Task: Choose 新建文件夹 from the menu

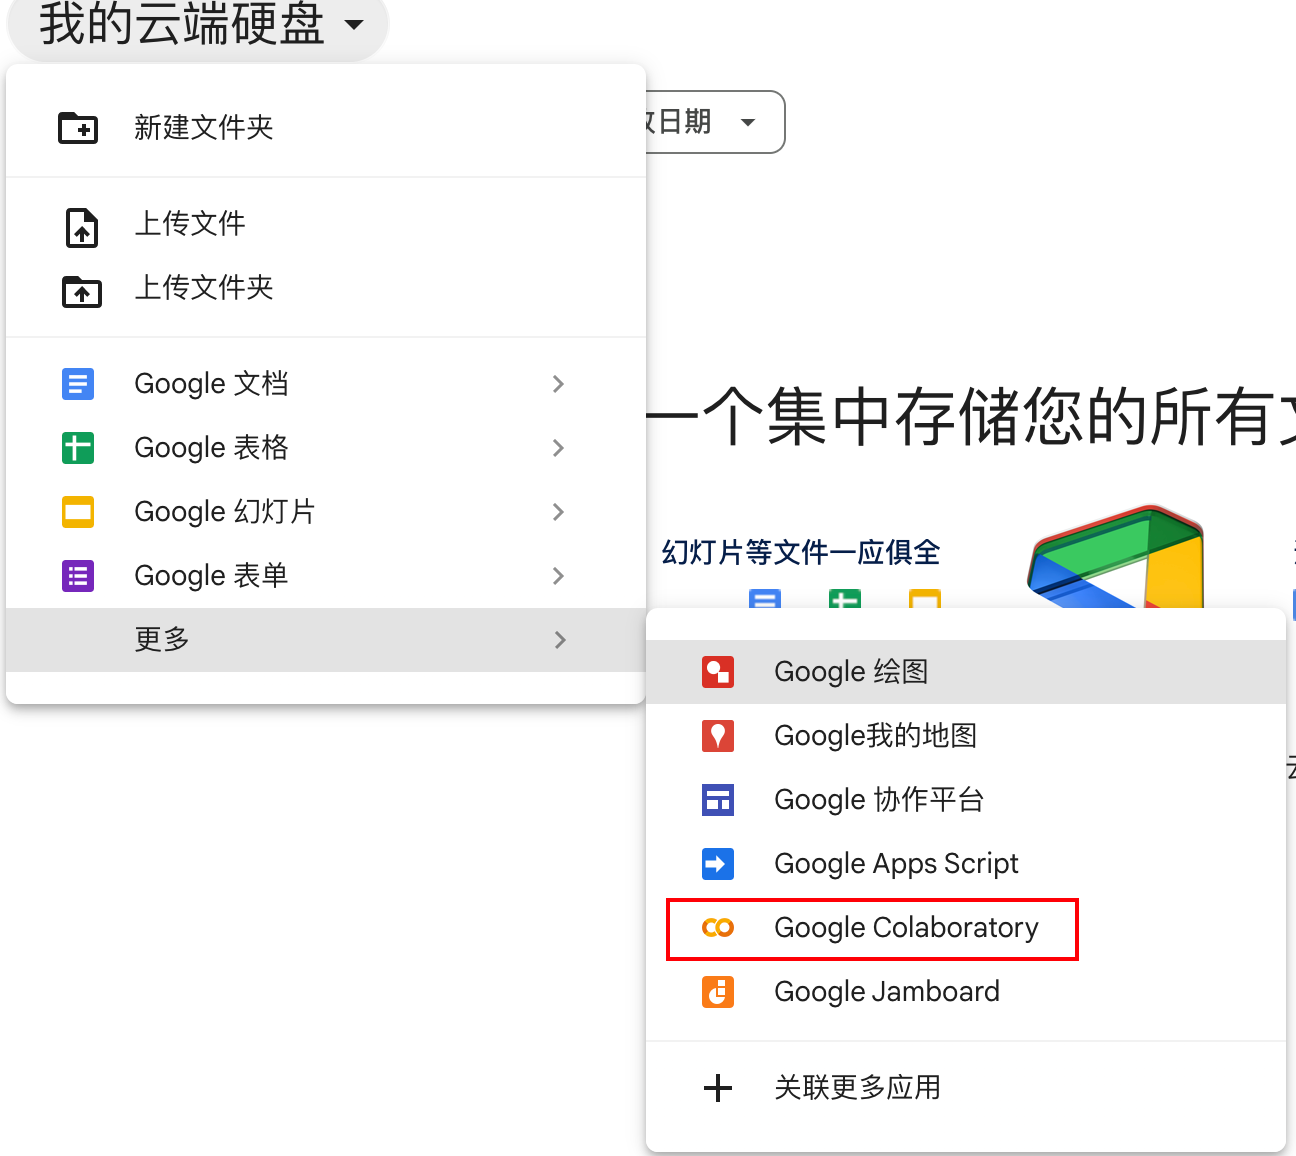Action: pyautogui.click(x=326, y=128)
